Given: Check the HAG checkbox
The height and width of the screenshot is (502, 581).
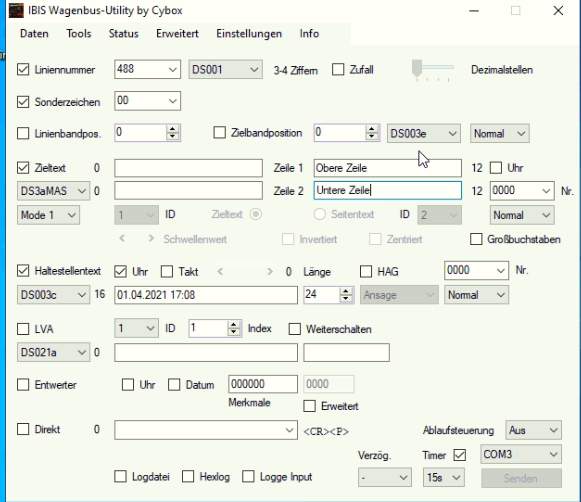Looking at the screenshot, I should (366, 272).
